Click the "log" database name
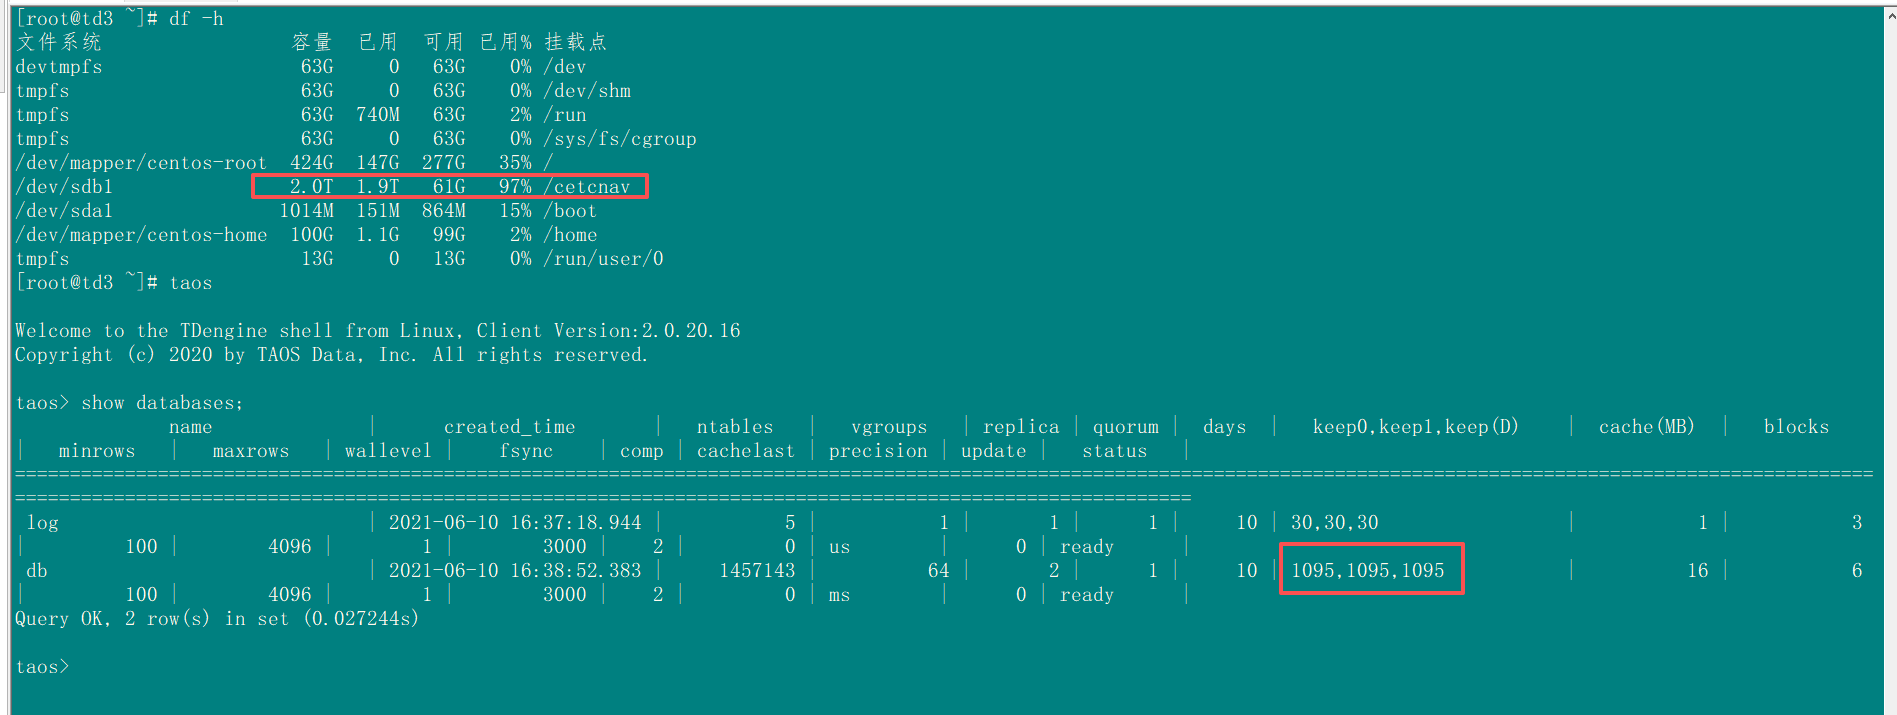Viewport: 1897px width, 715px height. (x=43, y=523)
